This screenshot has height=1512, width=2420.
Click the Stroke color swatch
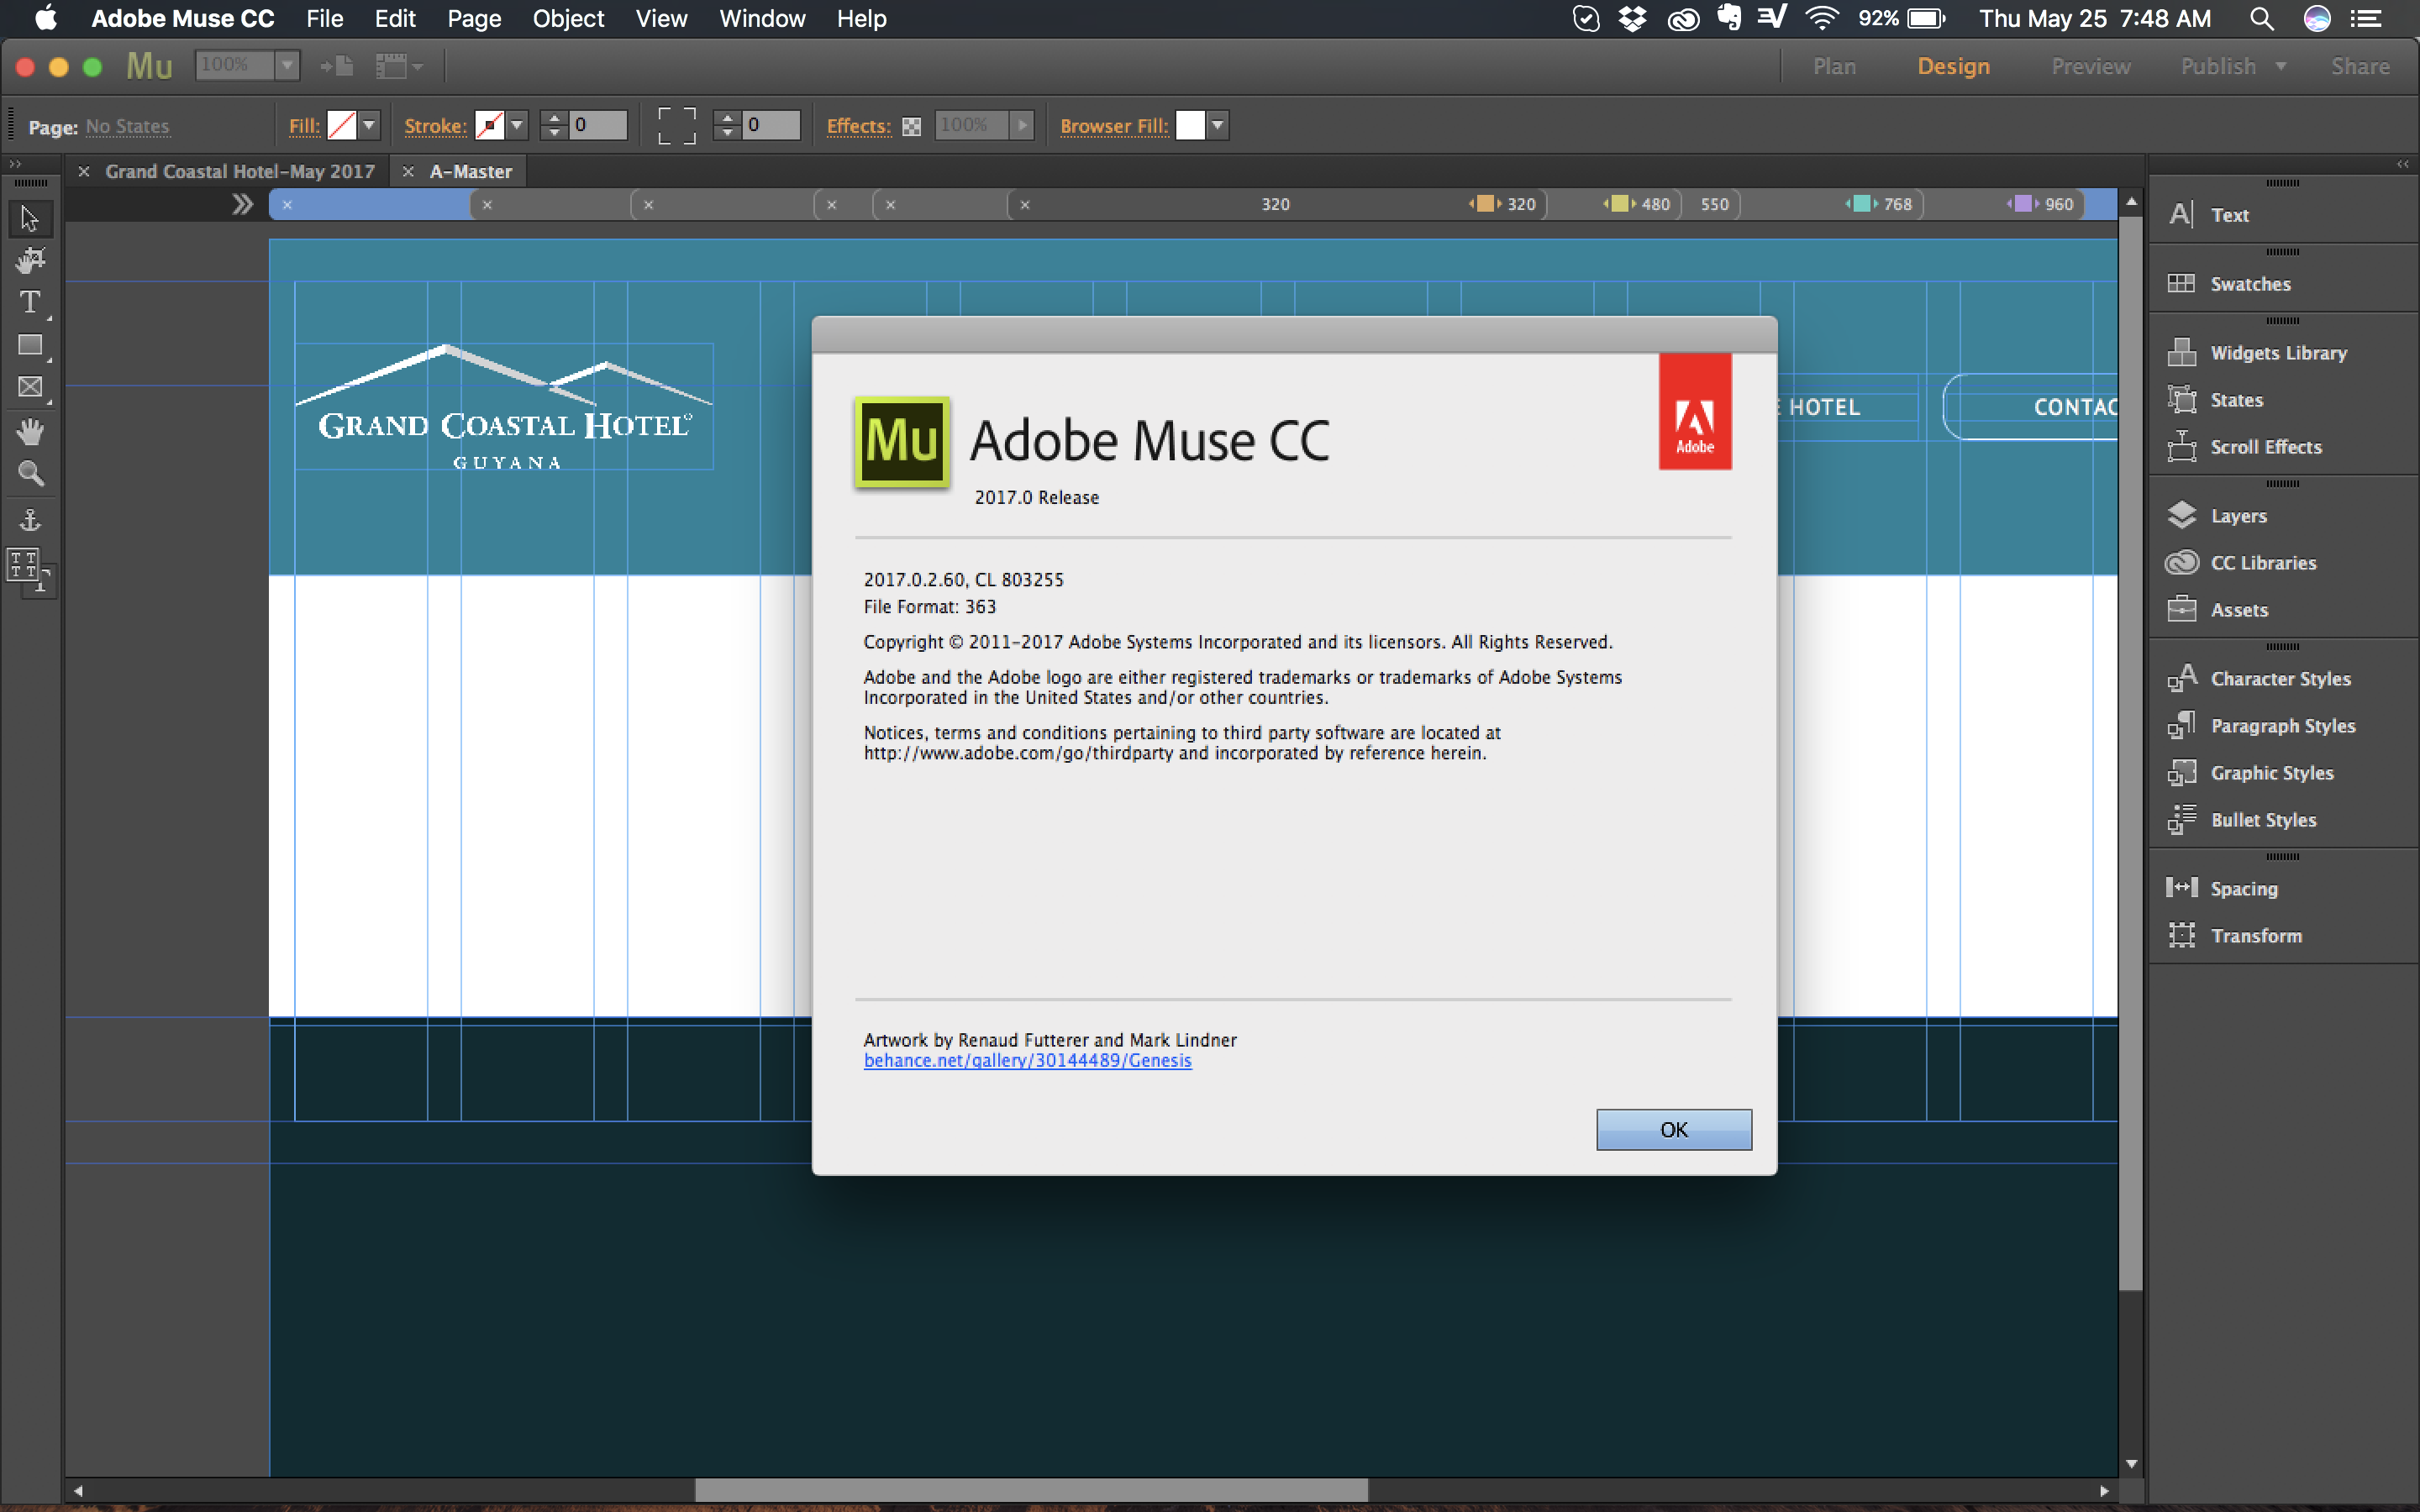click(490, 126)
